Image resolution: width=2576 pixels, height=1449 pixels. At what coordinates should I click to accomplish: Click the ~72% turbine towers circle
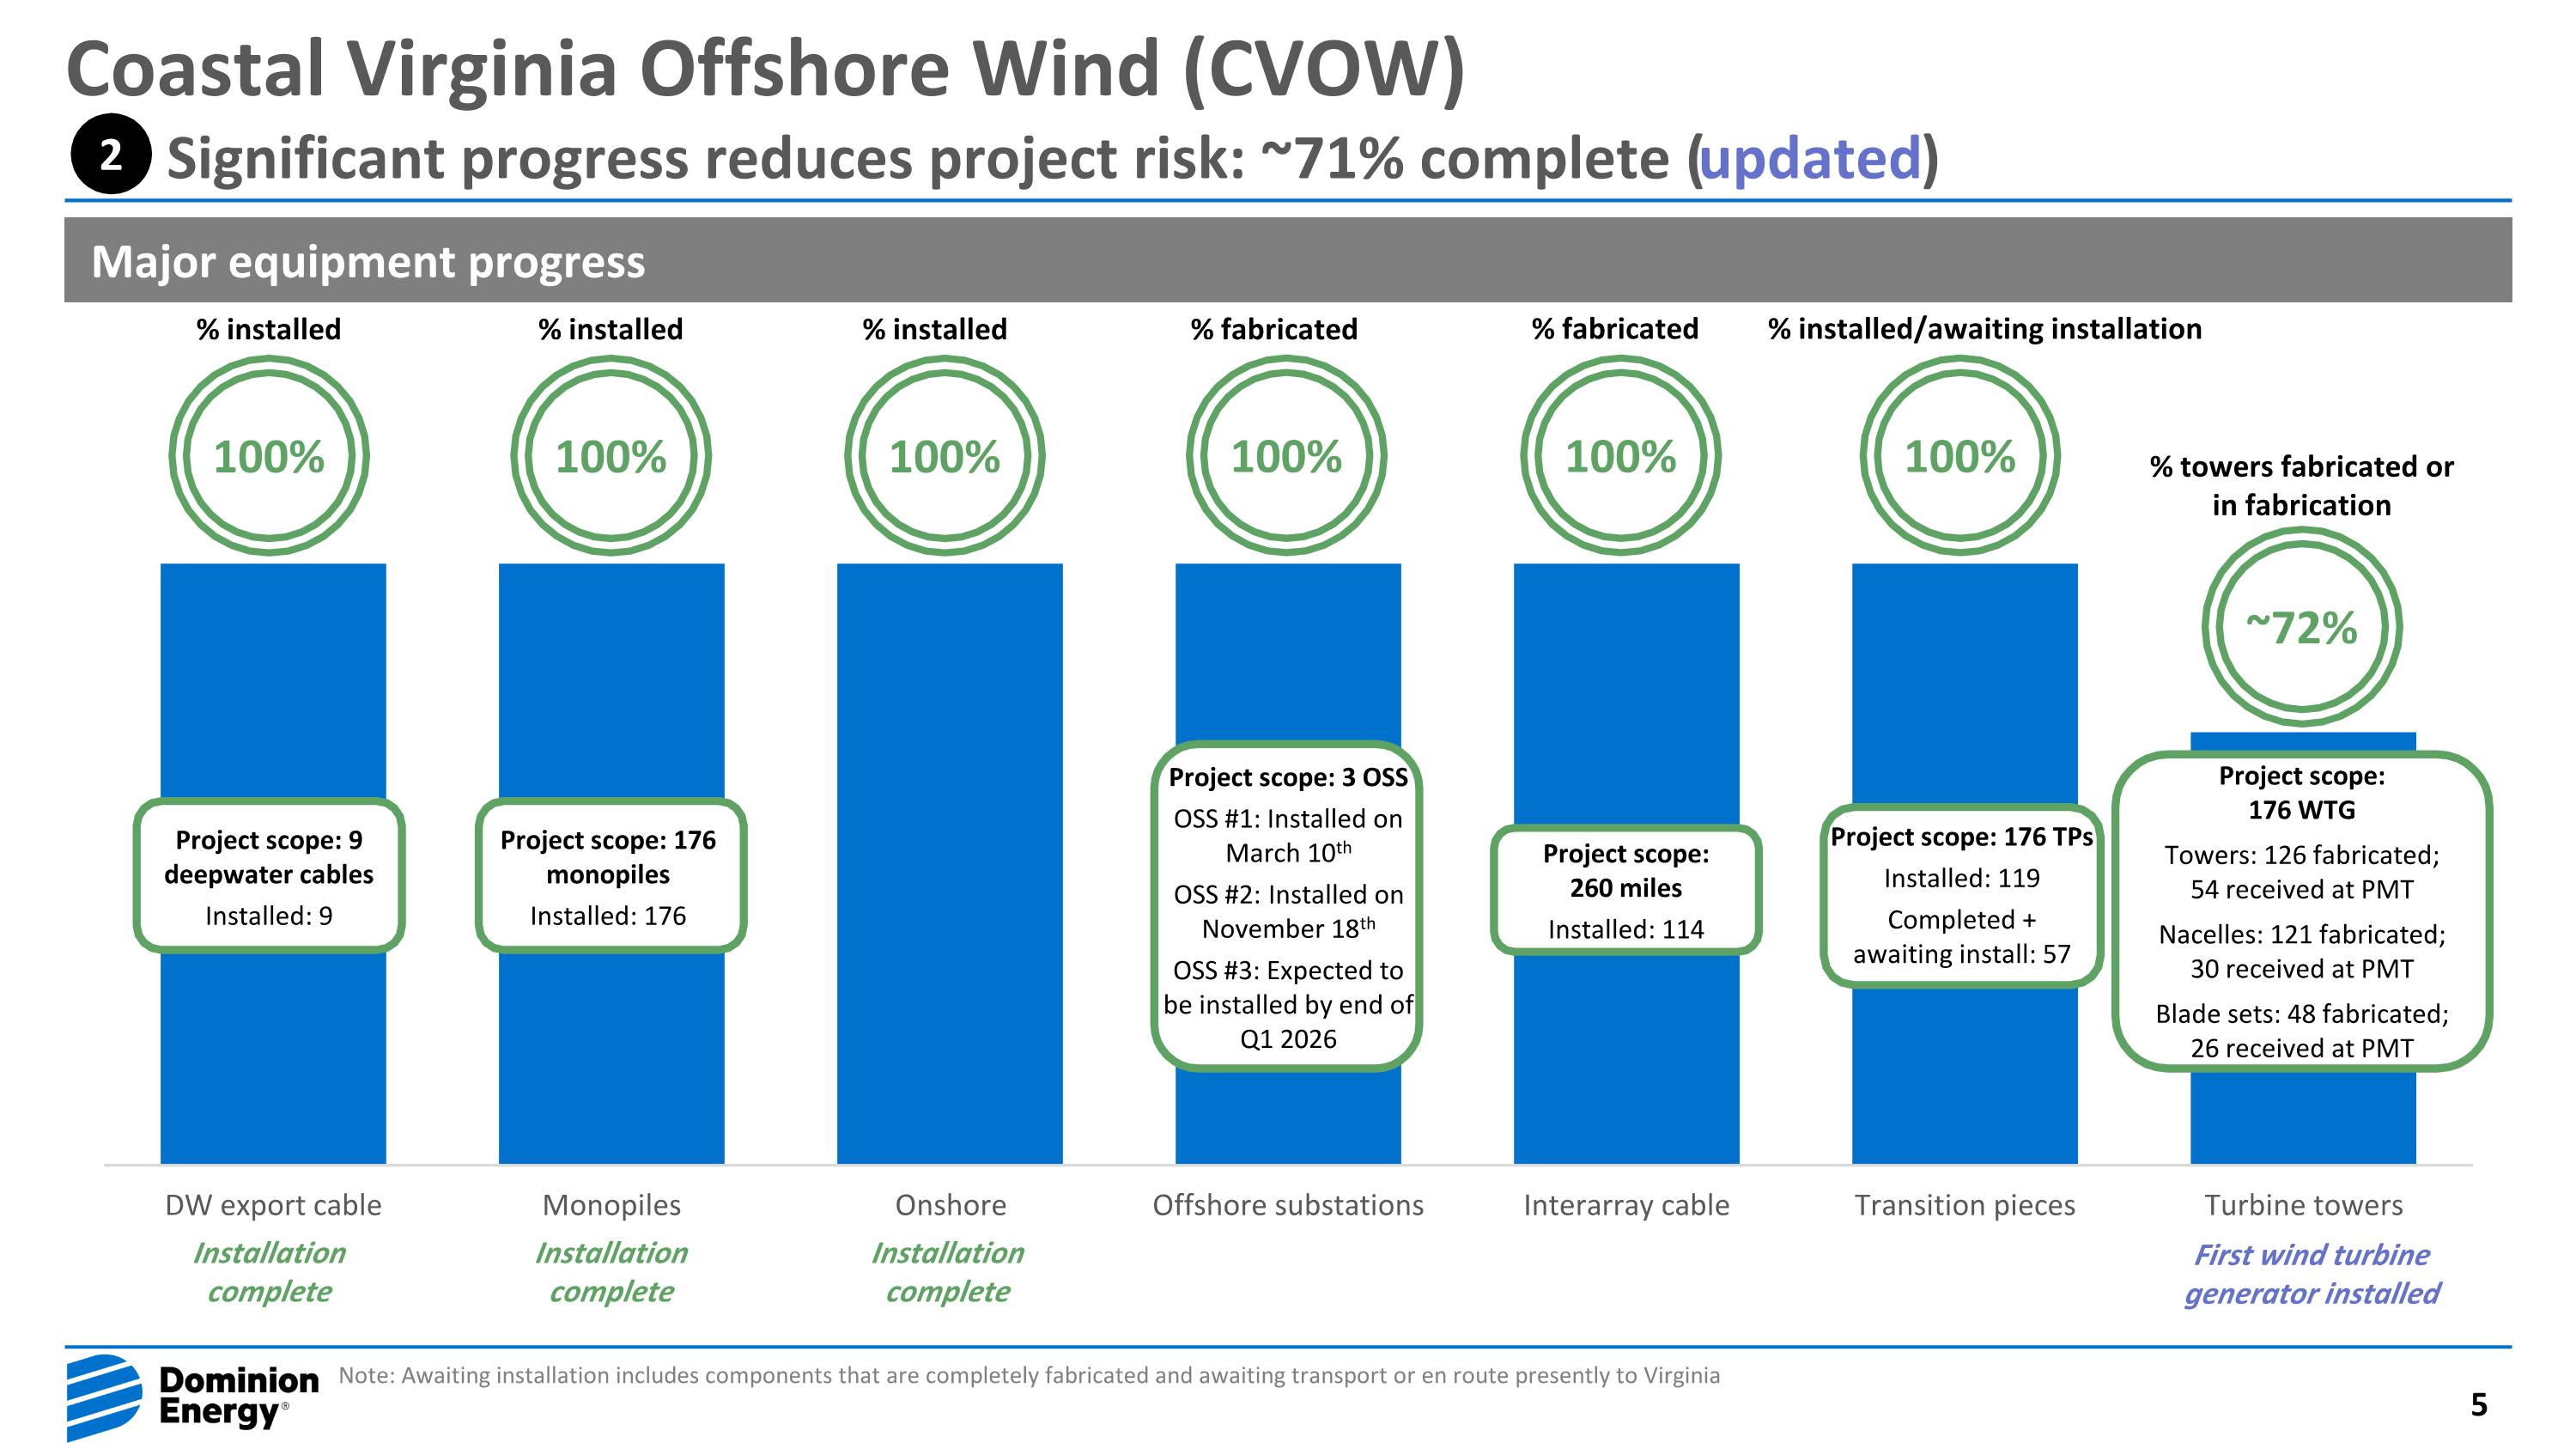(x=2301, y=628)
